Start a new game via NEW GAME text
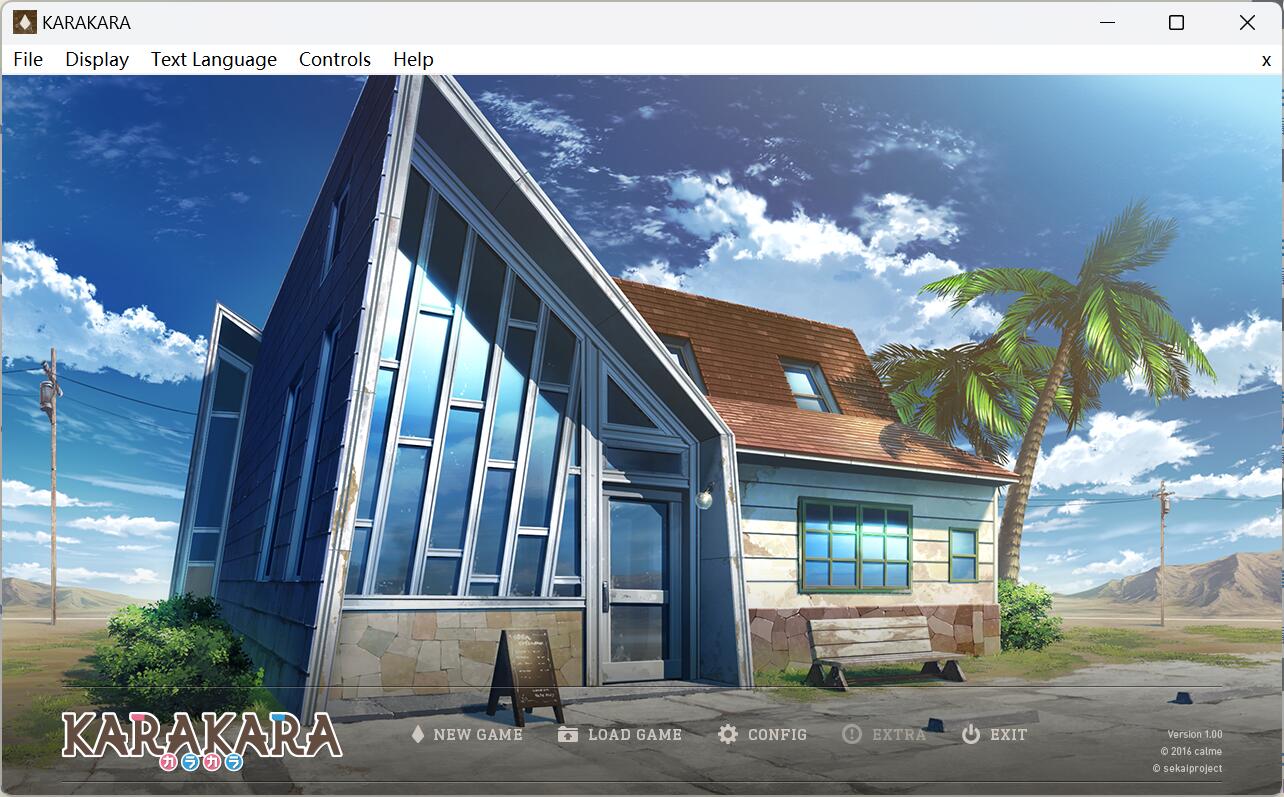1284x797 pixels. click(x=478, y=734)
